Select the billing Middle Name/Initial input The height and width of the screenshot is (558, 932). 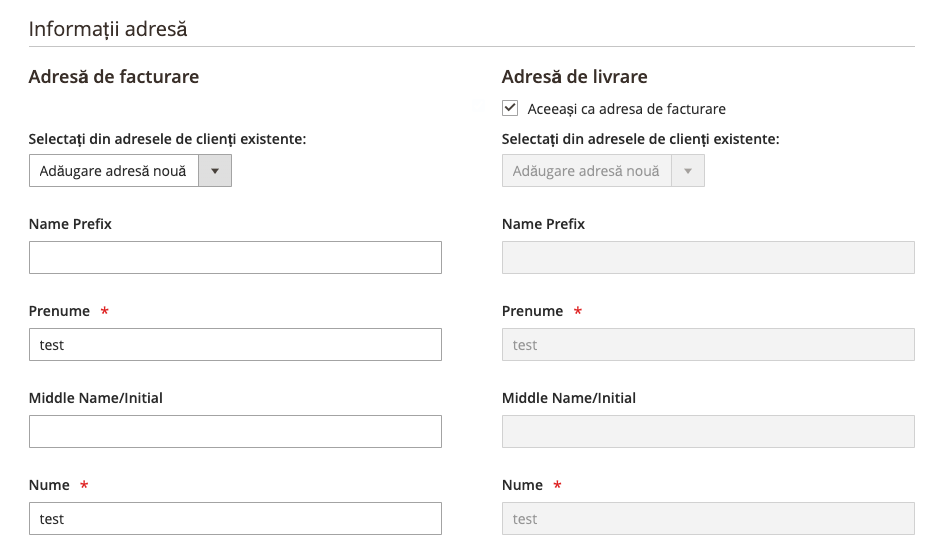point(235,431)
